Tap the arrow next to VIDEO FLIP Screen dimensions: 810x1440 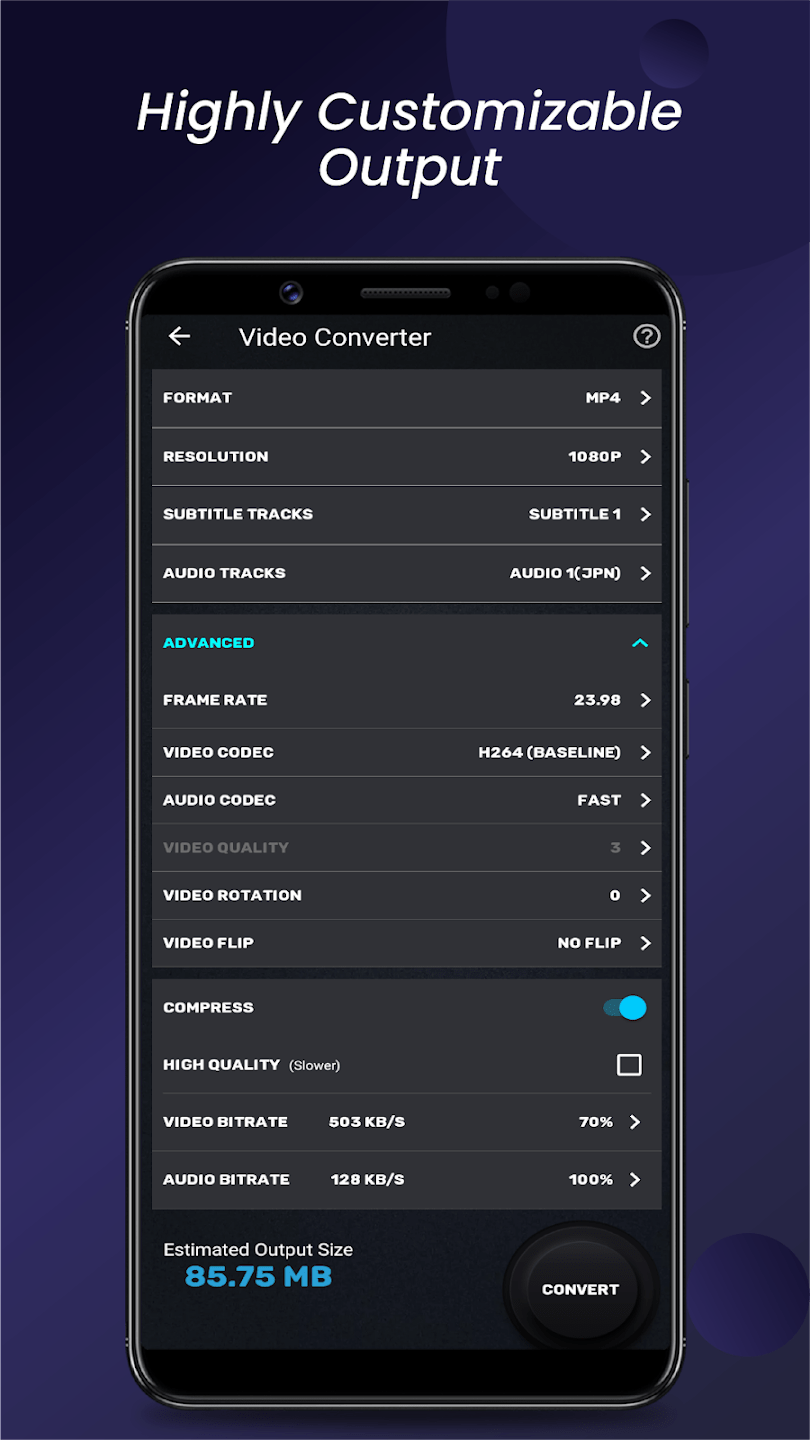tap(645, 943)
